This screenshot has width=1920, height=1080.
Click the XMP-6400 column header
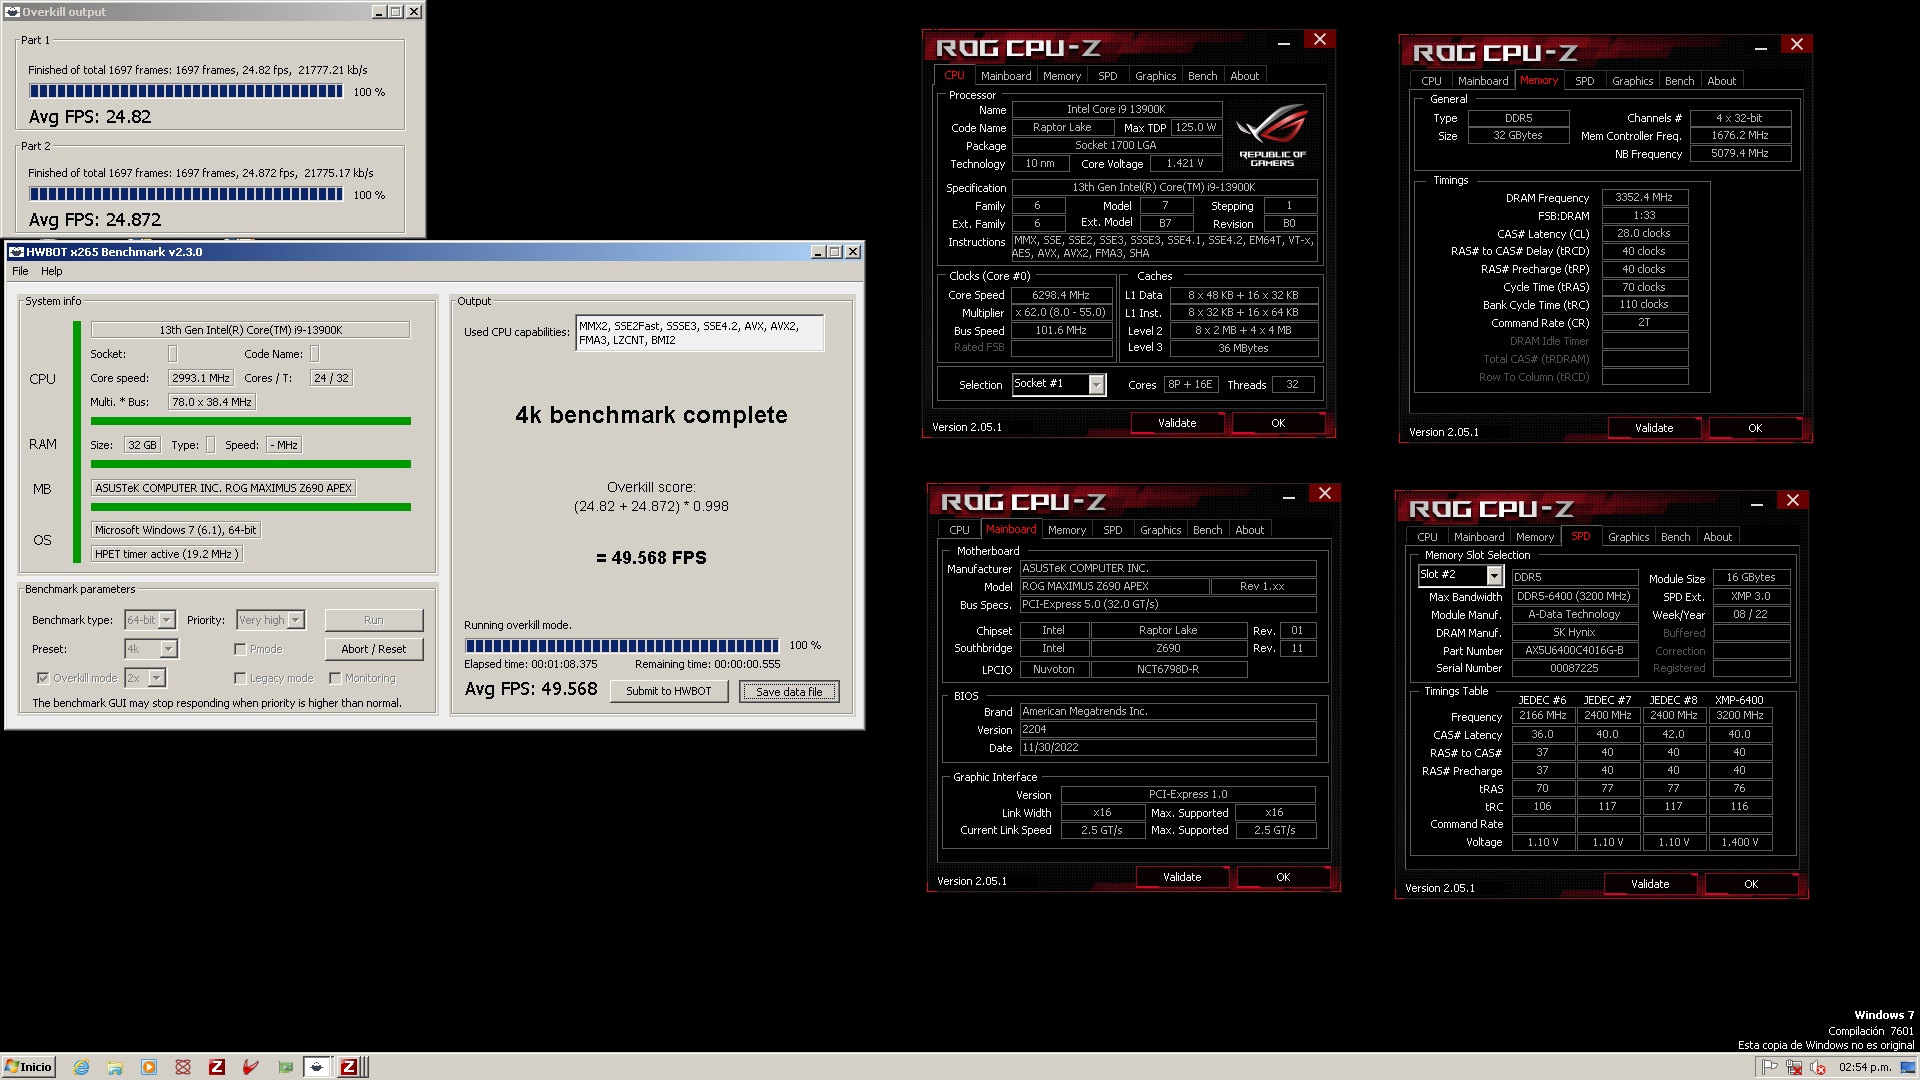pyautogui.click(x=1739, y=700)
